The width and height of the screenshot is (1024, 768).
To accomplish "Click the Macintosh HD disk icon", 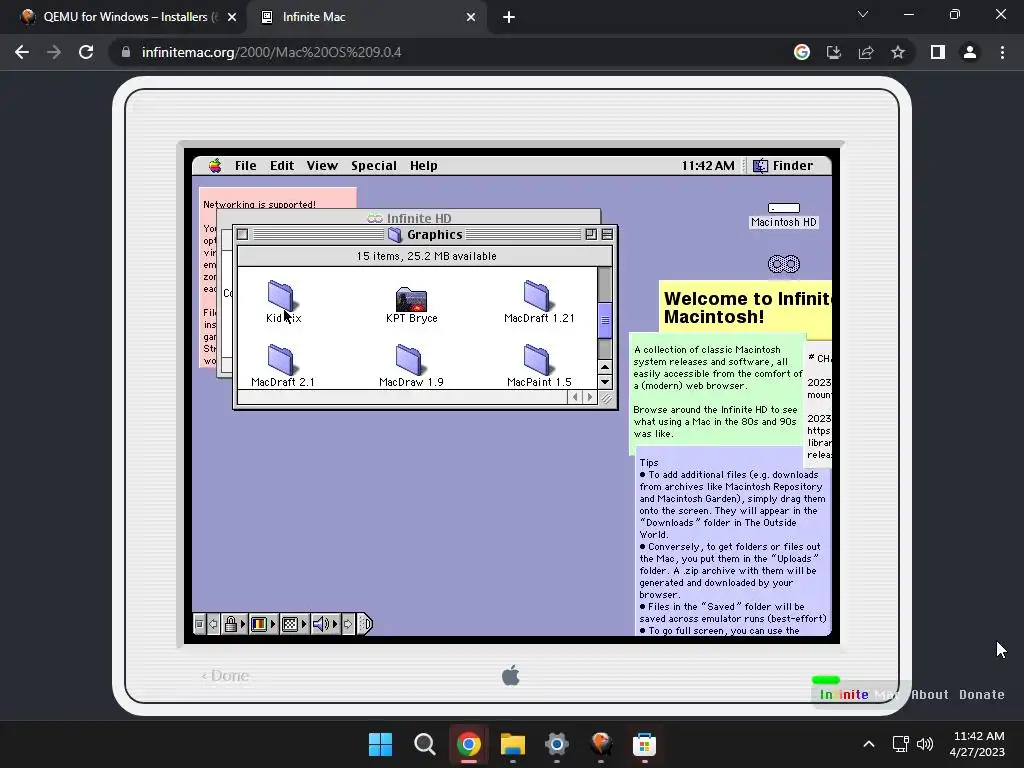I will [x=784, y=208].
